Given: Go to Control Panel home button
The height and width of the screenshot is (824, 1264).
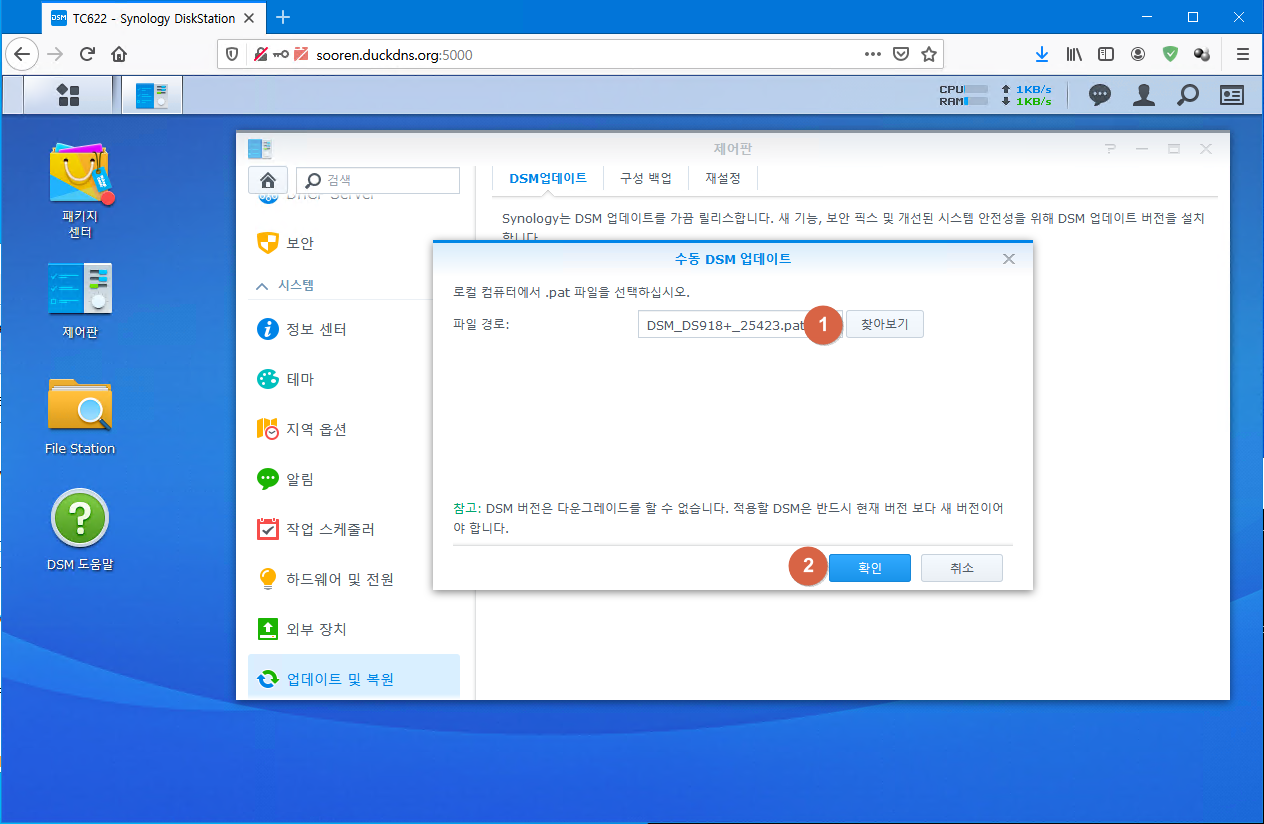Looking at the screenshot, I should click(x=267, y=180).
